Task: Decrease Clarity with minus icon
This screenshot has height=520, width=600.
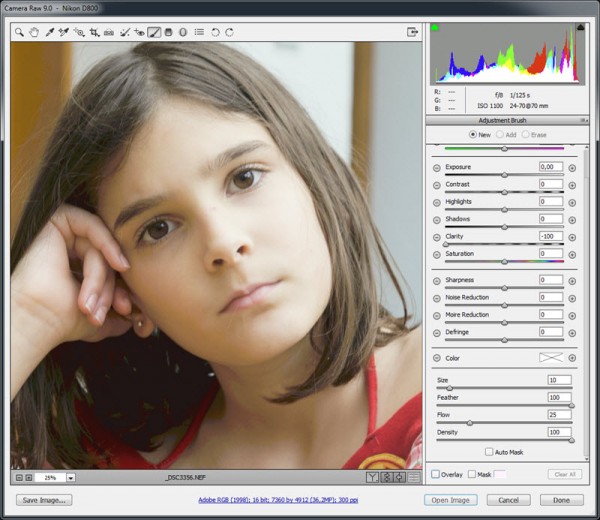Action: point(437,237)
